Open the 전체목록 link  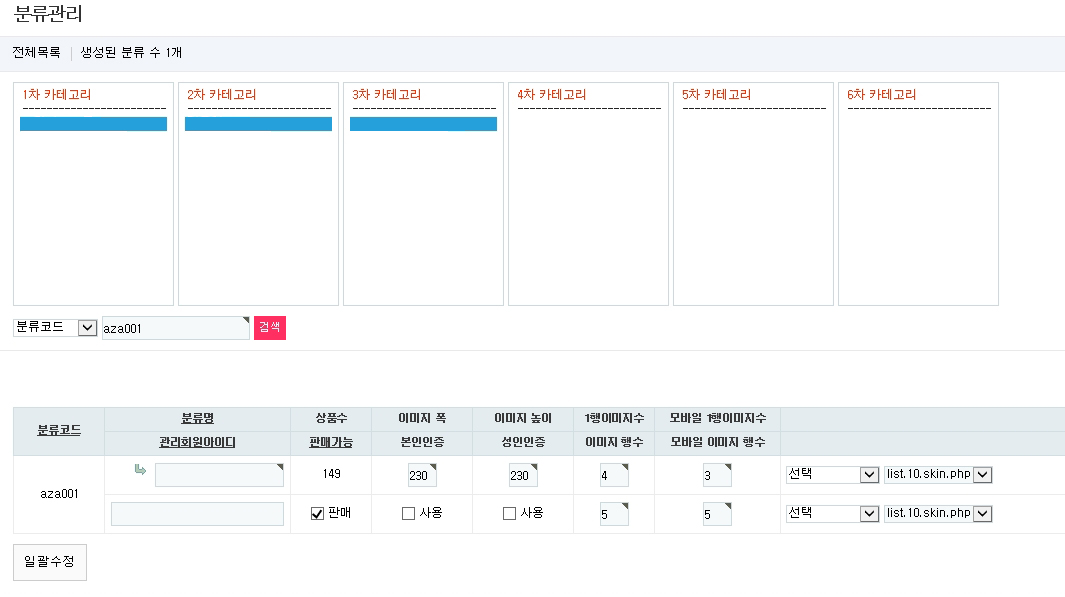(x=36, y=53)
